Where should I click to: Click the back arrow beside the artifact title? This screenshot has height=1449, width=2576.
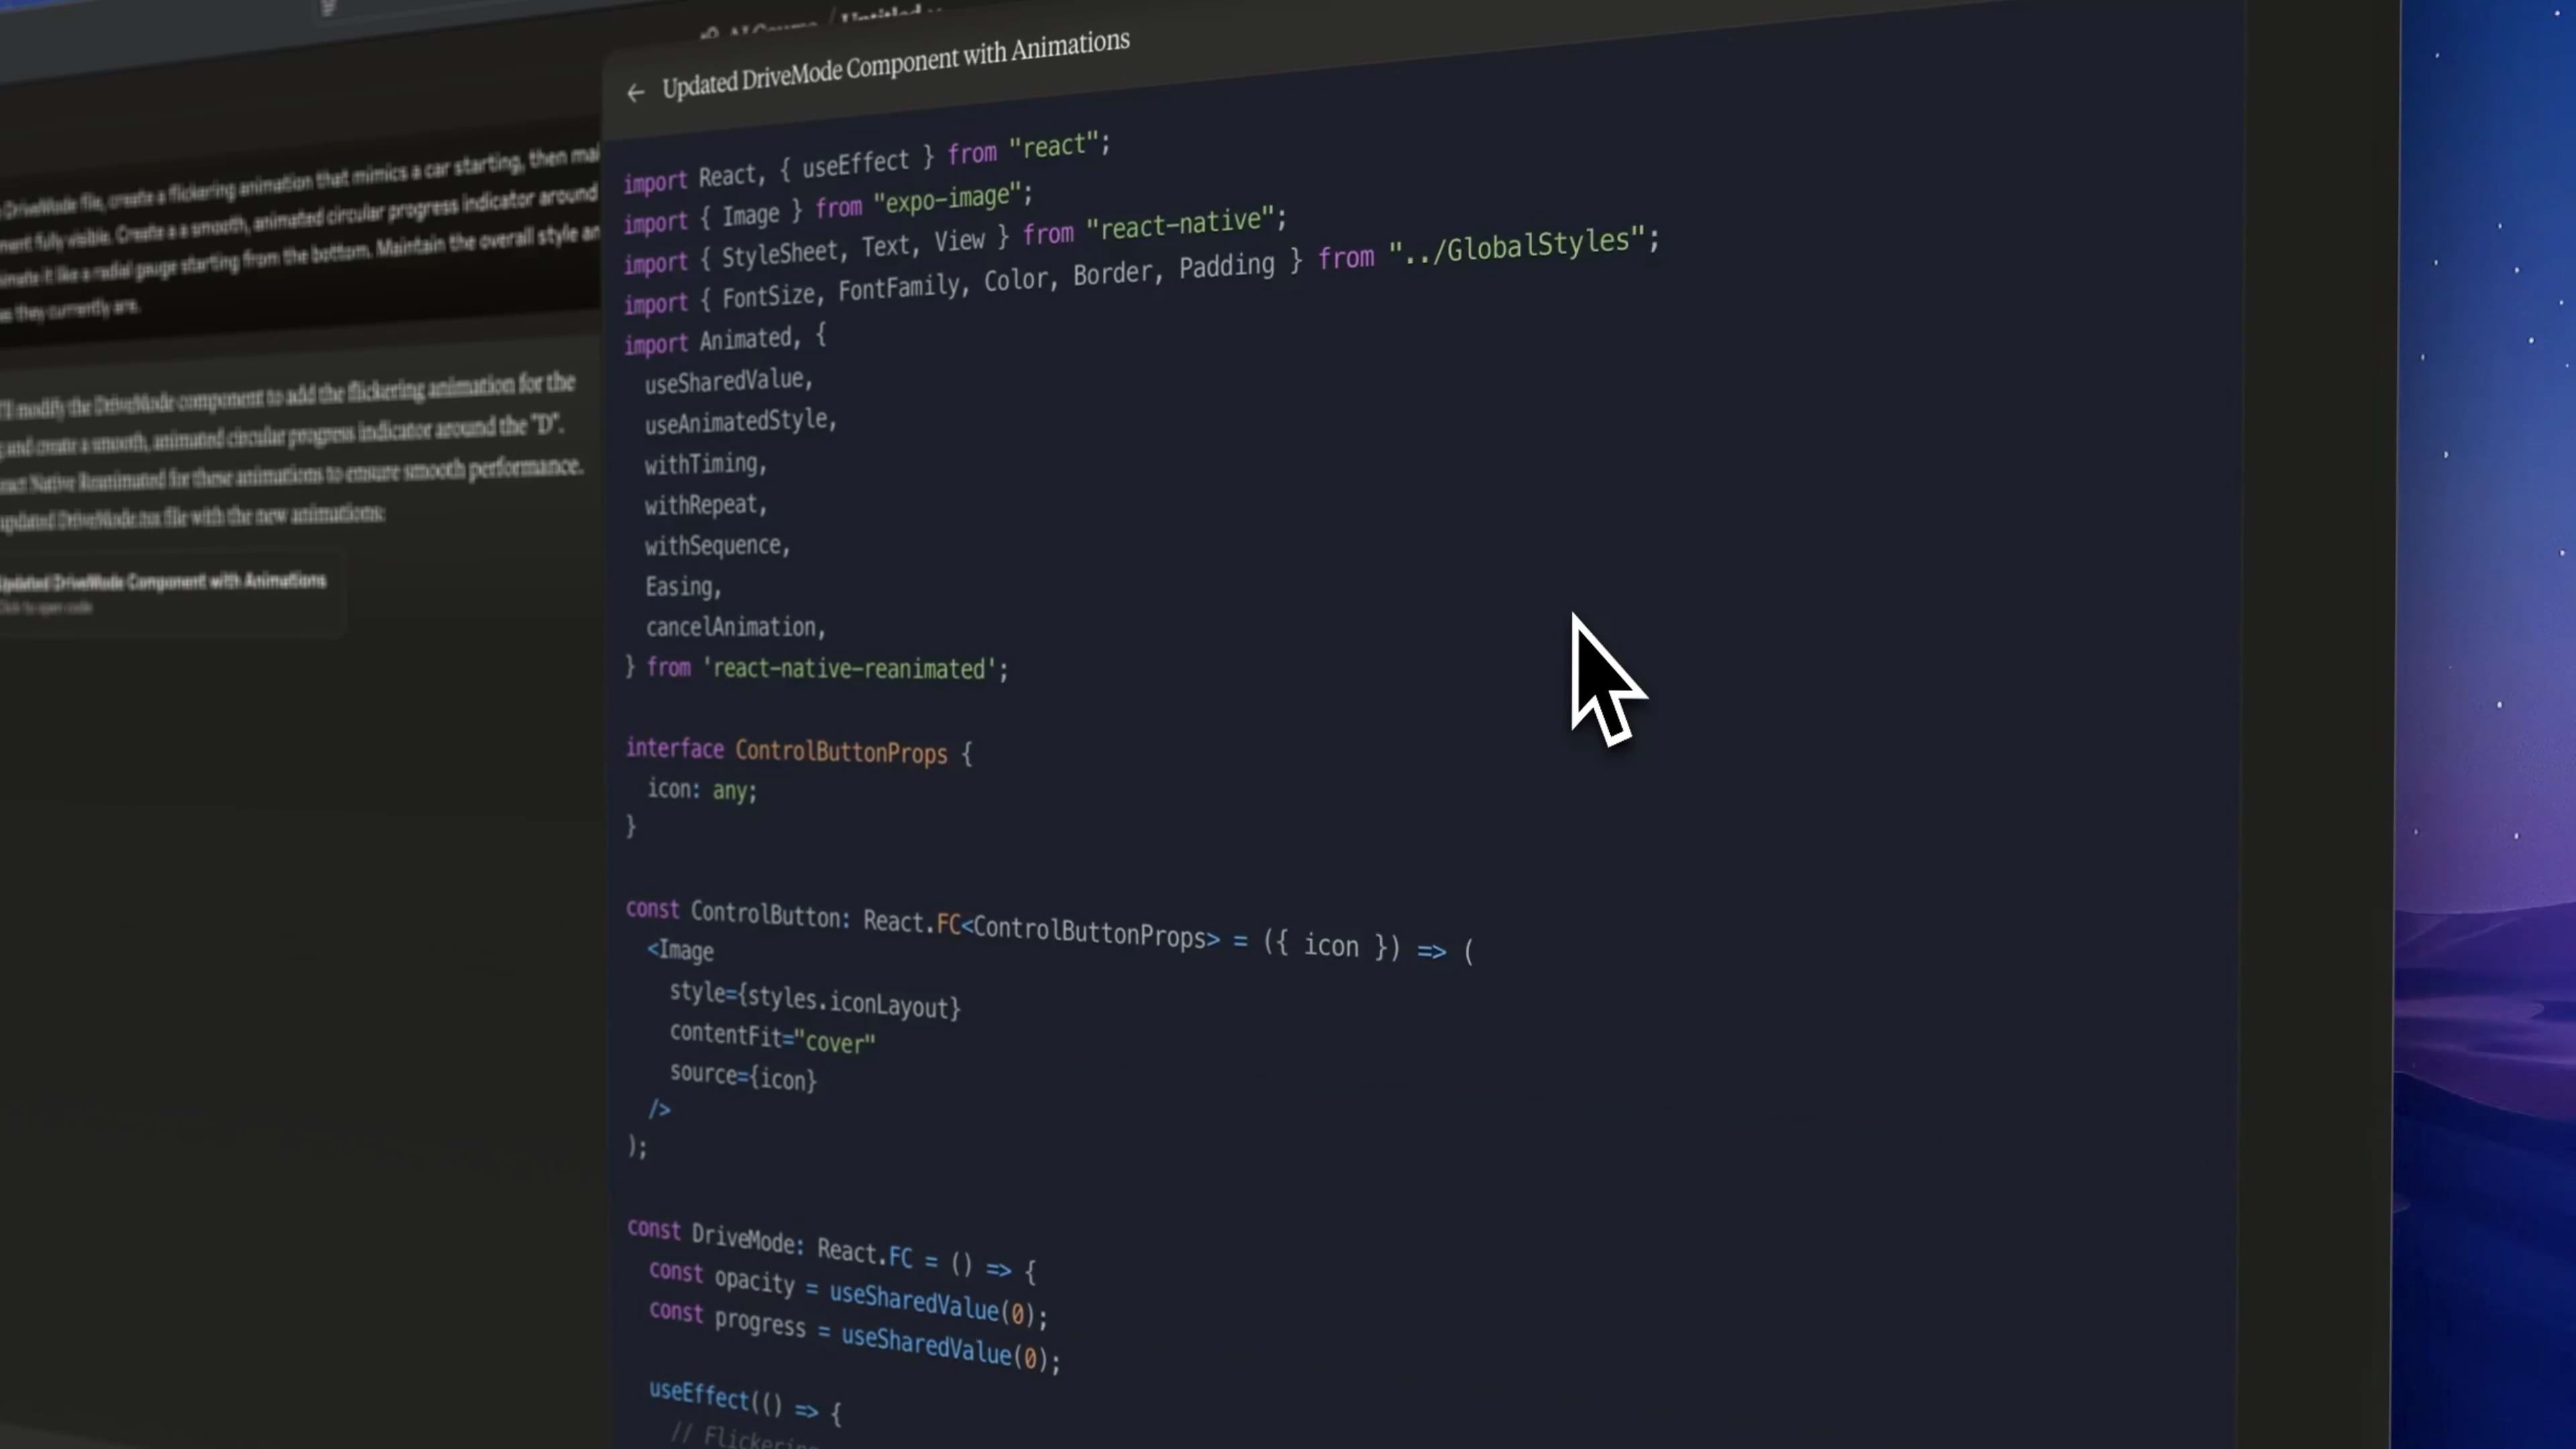pos(635,93)
